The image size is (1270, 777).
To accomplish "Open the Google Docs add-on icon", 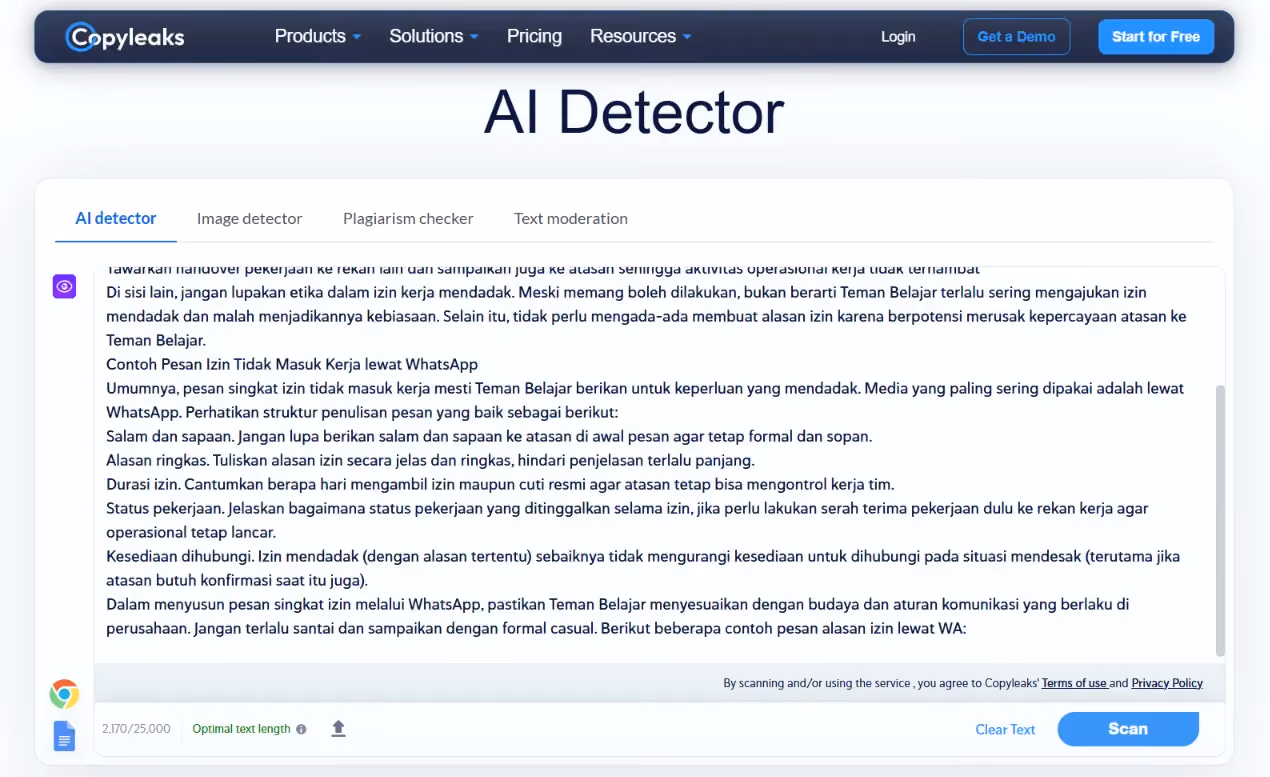I will [65, 736].
